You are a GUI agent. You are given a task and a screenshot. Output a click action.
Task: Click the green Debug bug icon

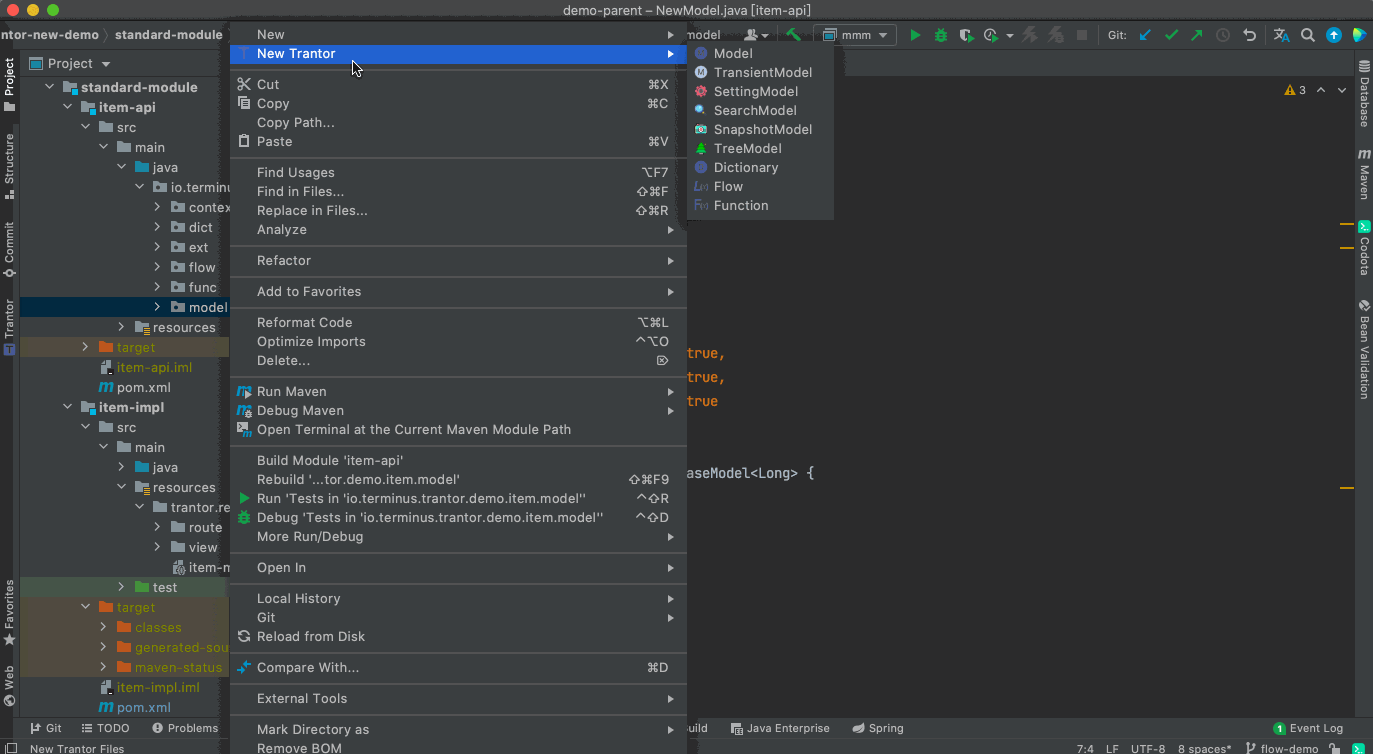941,35
